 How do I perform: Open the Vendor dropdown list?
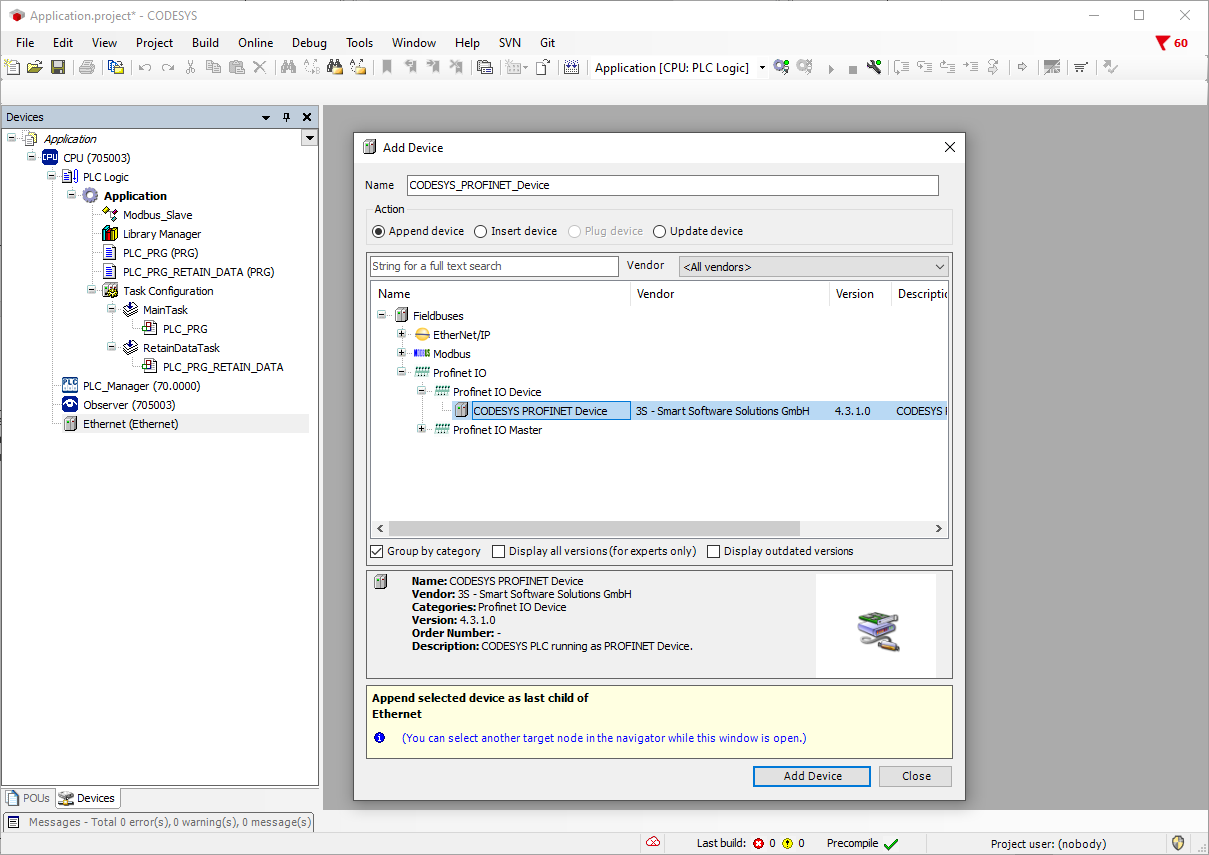(x=813, y=267)
